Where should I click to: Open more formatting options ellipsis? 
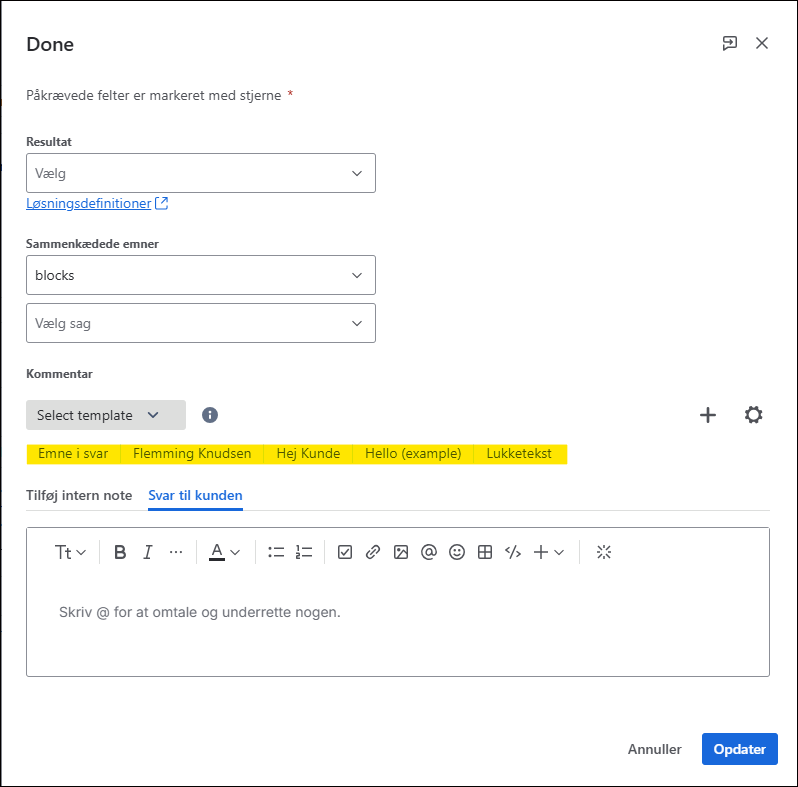(176, 552)
